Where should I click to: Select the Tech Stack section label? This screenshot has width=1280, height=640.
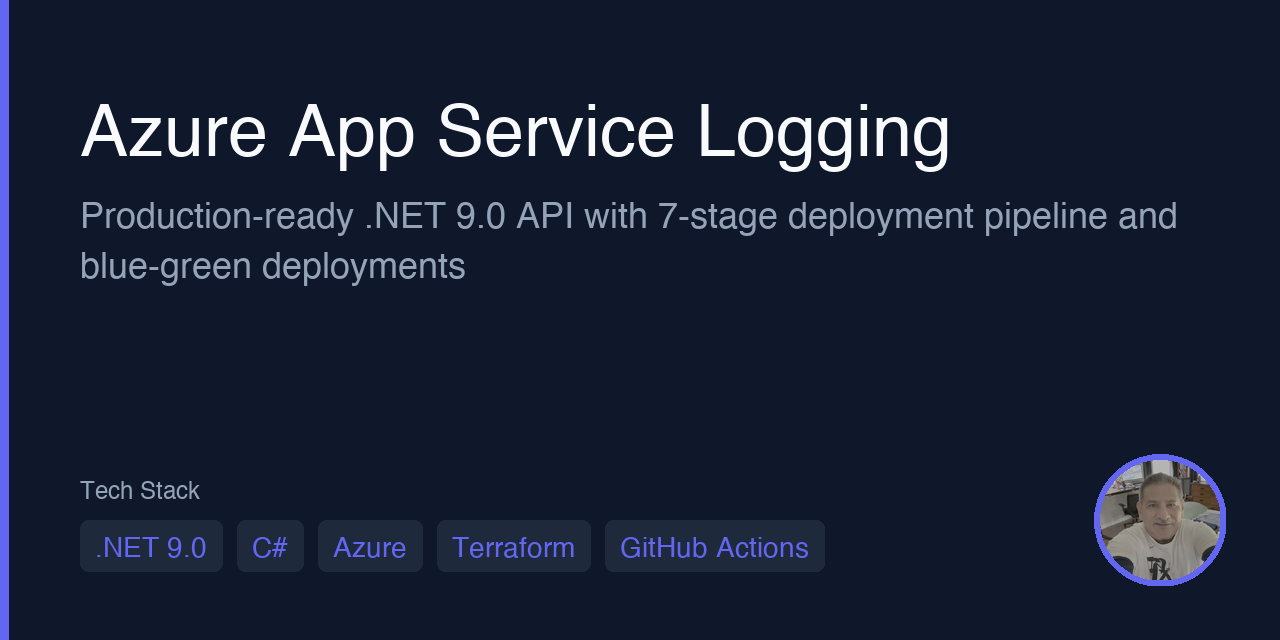click(140, 490)
